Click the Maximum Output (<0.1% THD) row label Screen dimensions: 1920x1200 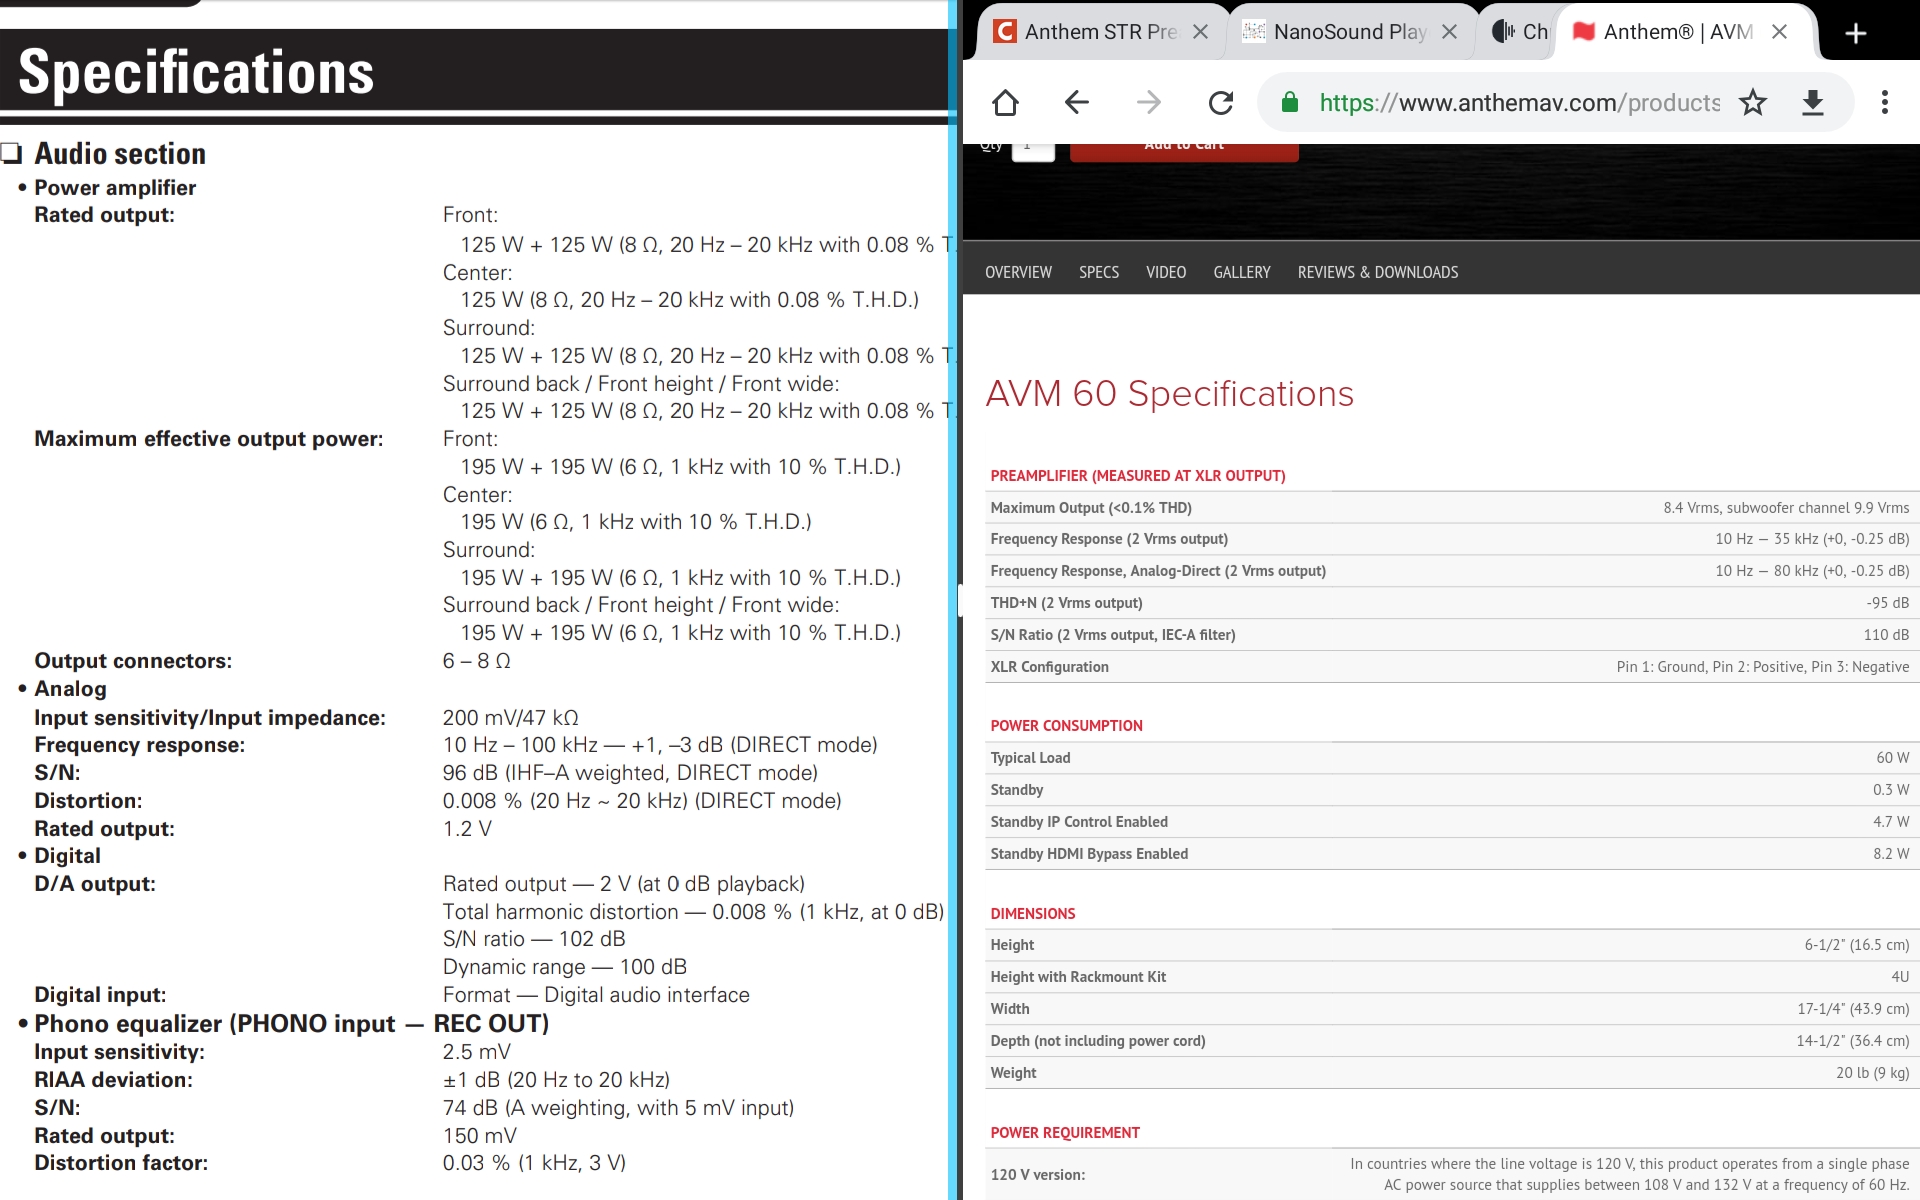tap(1091, 508)
